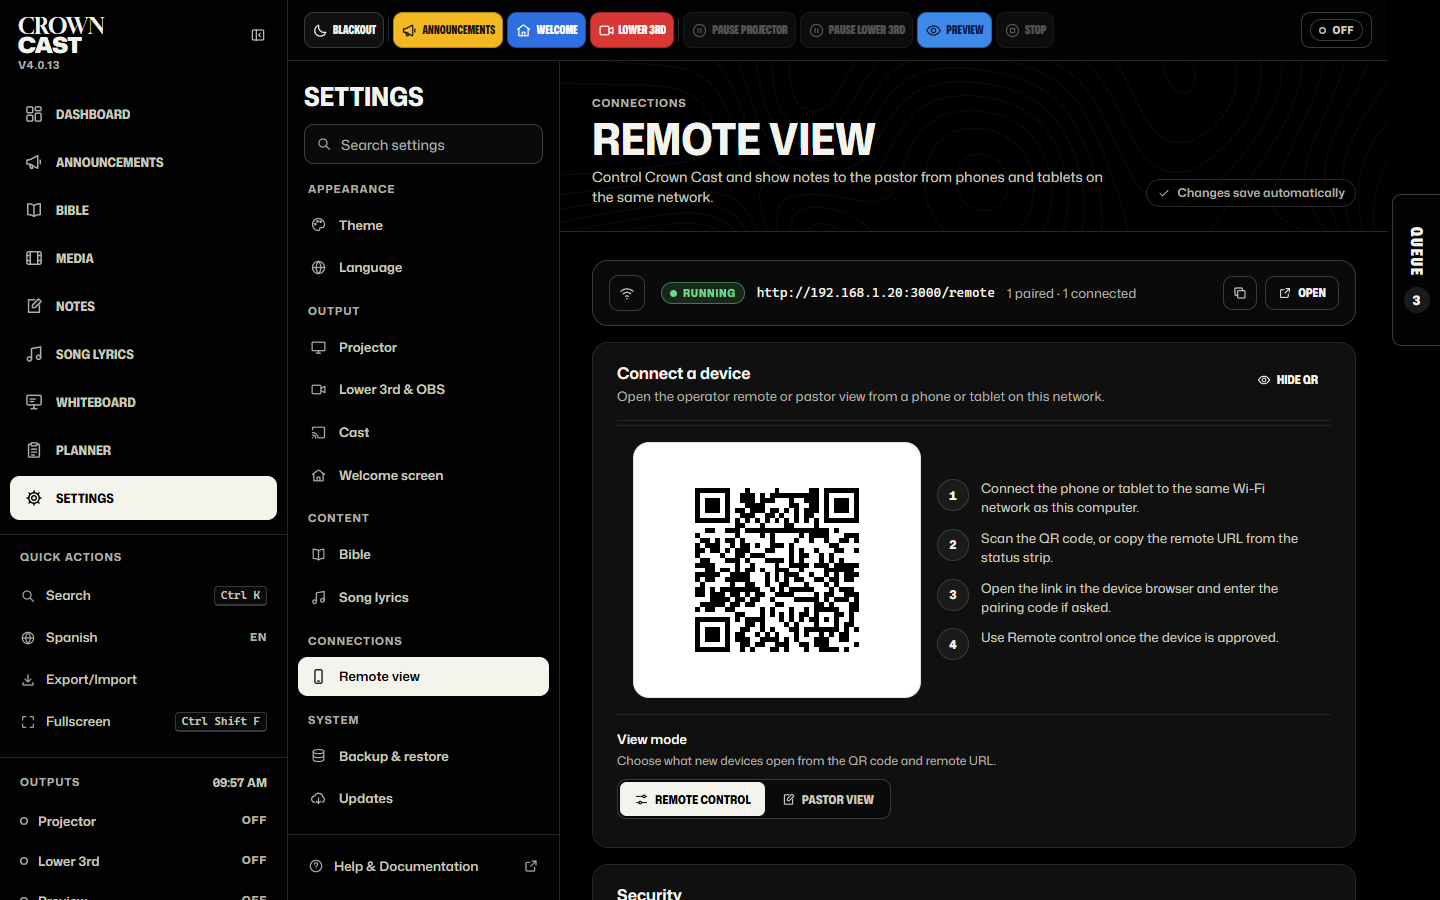Click the yellow Announcements toolbar button
The height and width of the screenshot is (900, 1440).
click(448, 30)
